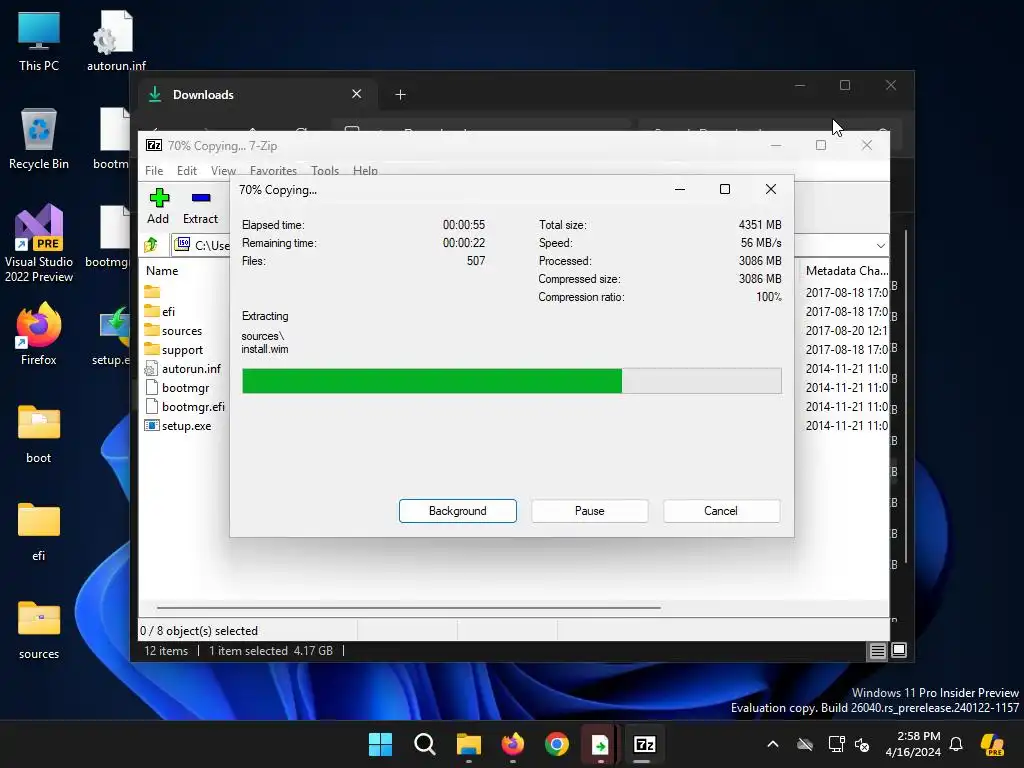This screenshot has height=768, width=1024.
Task: Expand the 7-Zip address path dropdown
Action: [880, 246]
